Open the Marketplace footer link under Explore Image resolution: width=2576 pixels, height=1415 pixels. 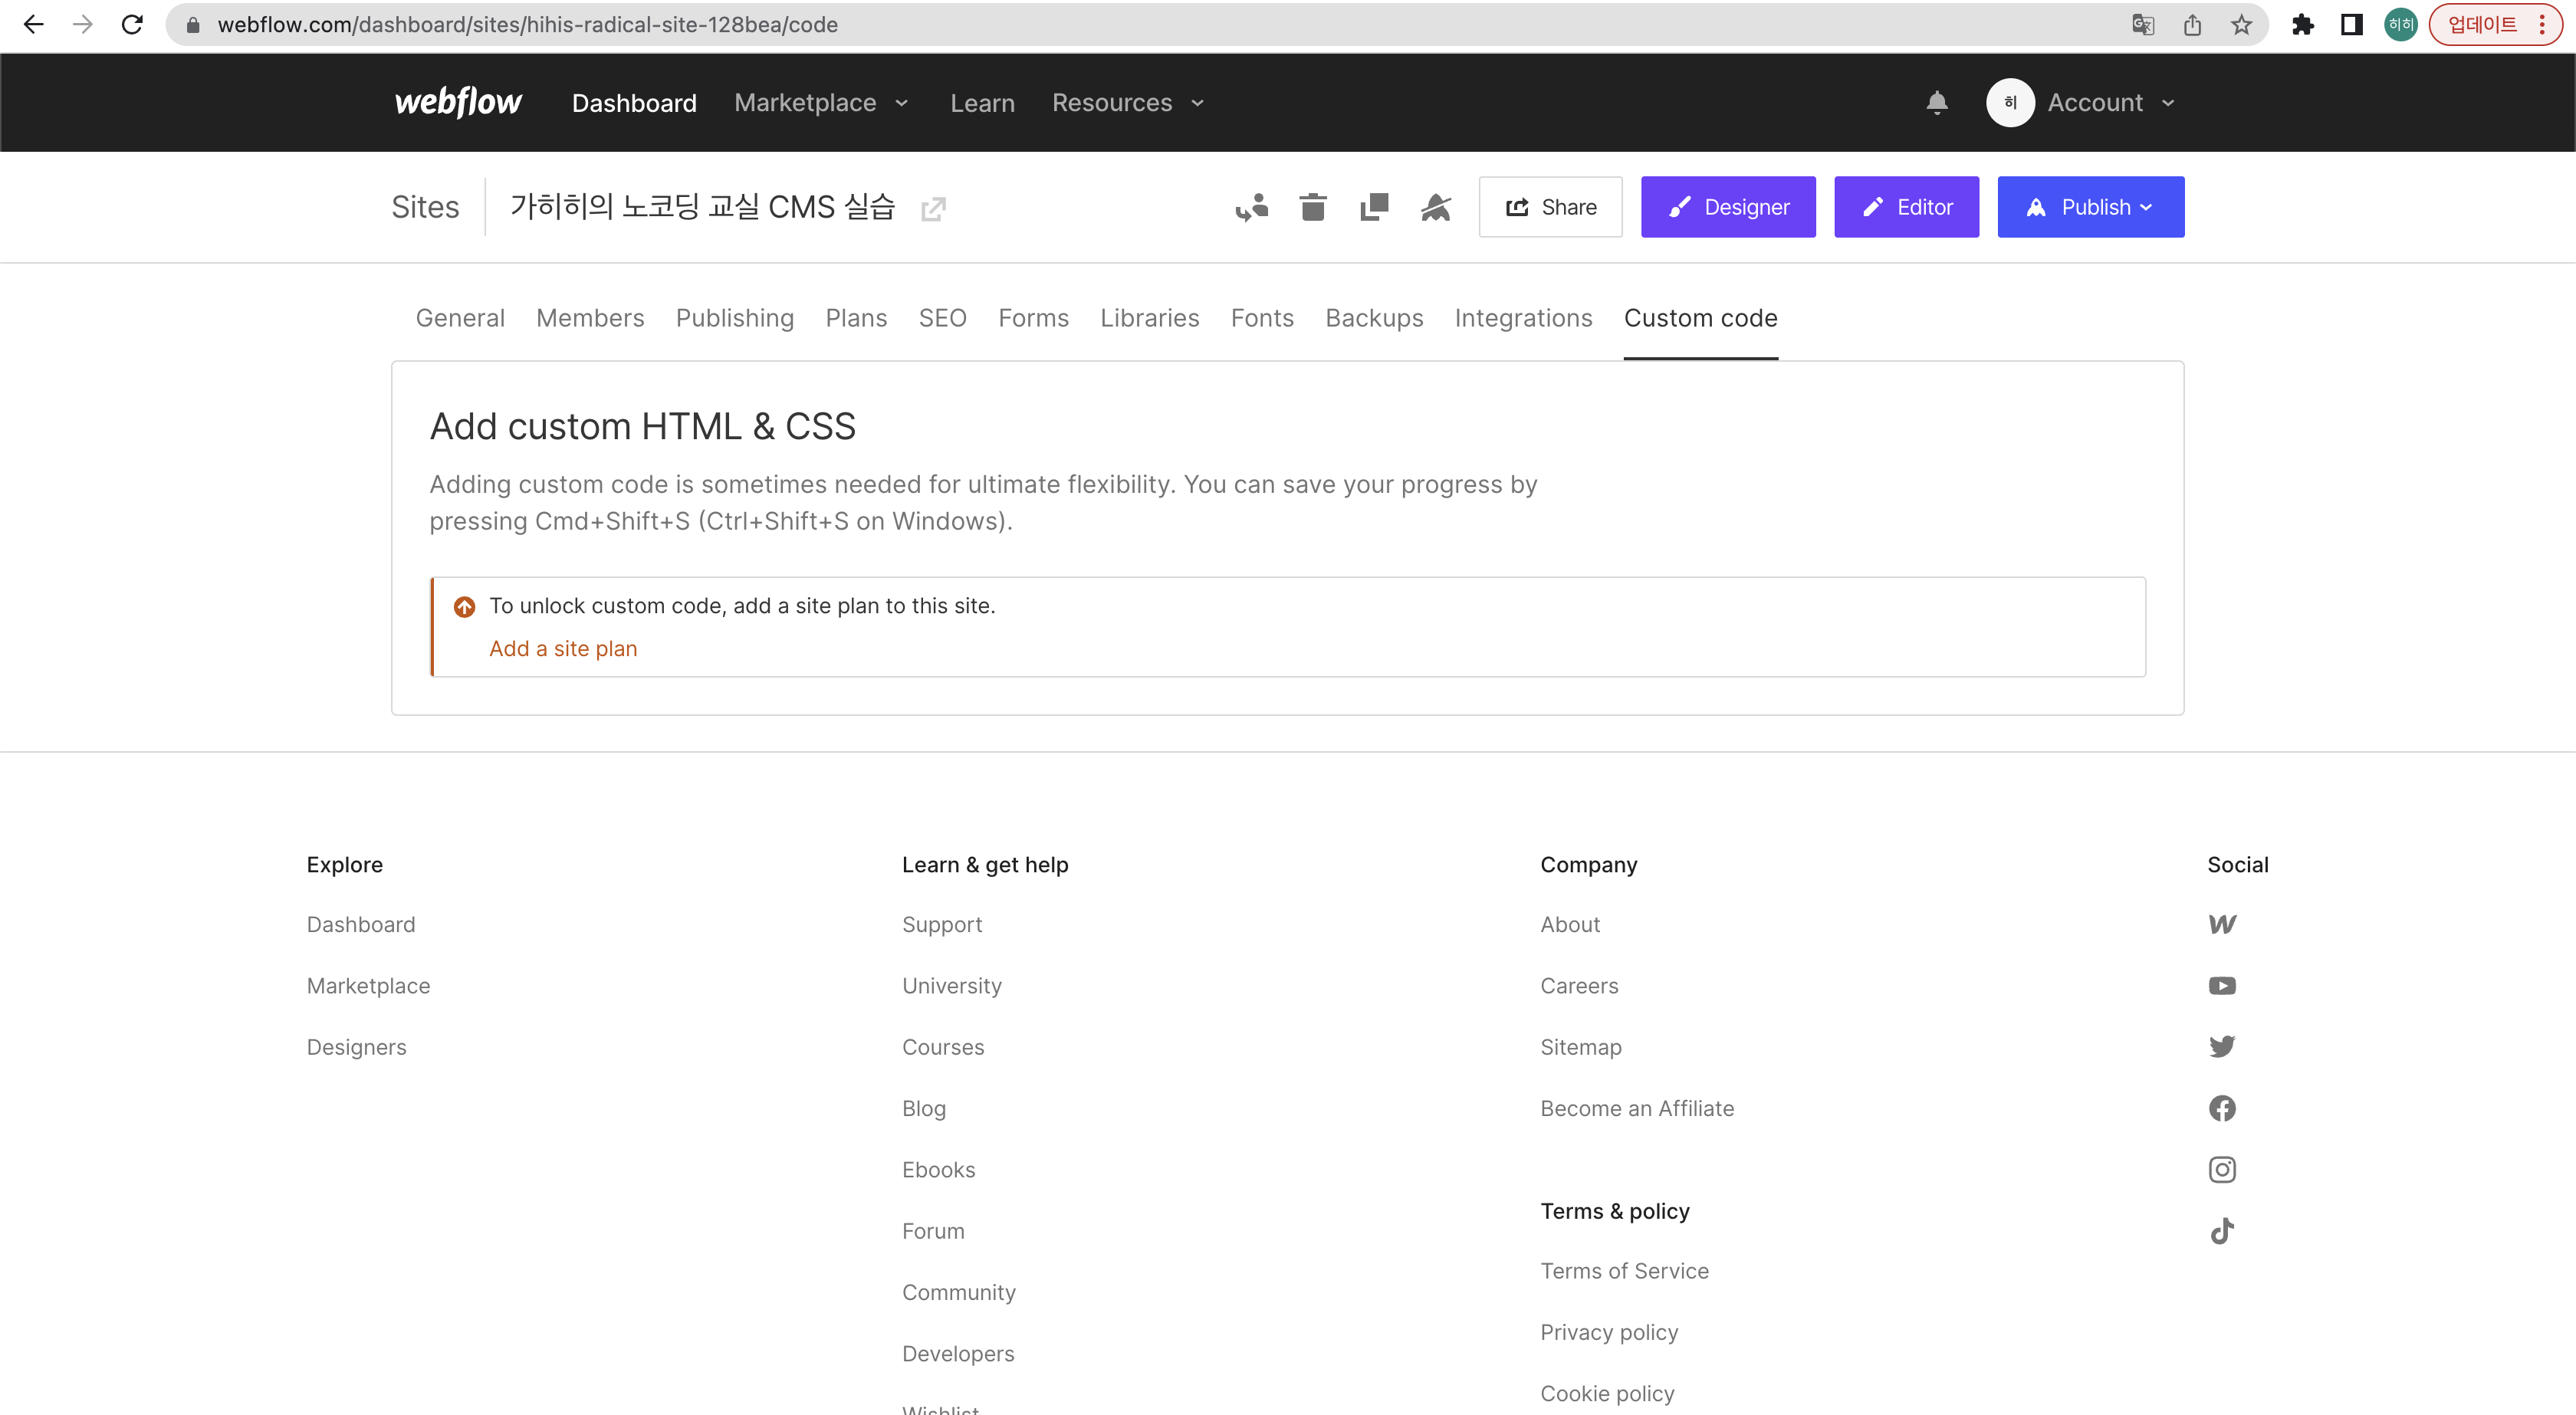click(368, 986)
